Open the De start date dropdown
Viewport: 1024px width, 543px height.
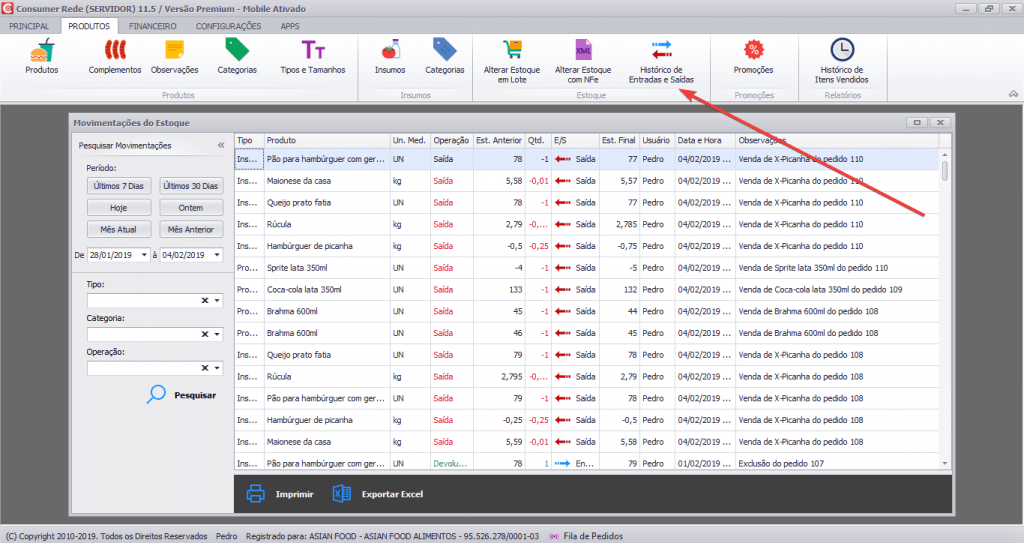[144, 255]
